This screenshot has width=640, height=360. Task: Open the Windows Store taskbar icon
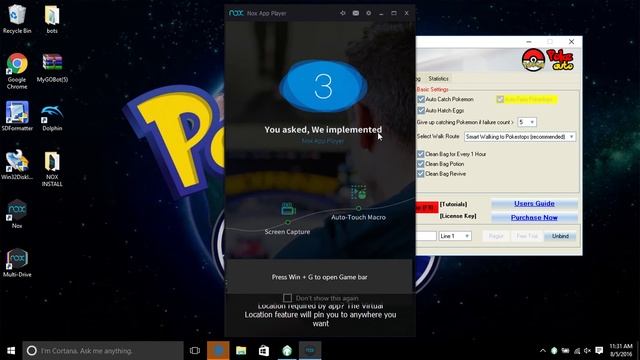pos(264,351)
